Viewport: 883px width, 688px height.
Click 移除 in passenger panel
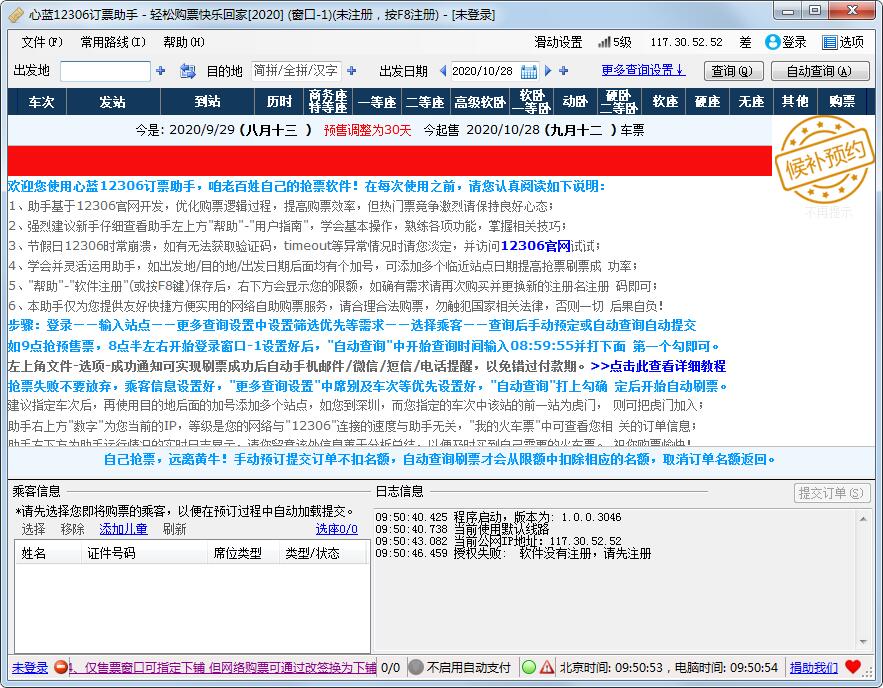click(x=73, y=529)
